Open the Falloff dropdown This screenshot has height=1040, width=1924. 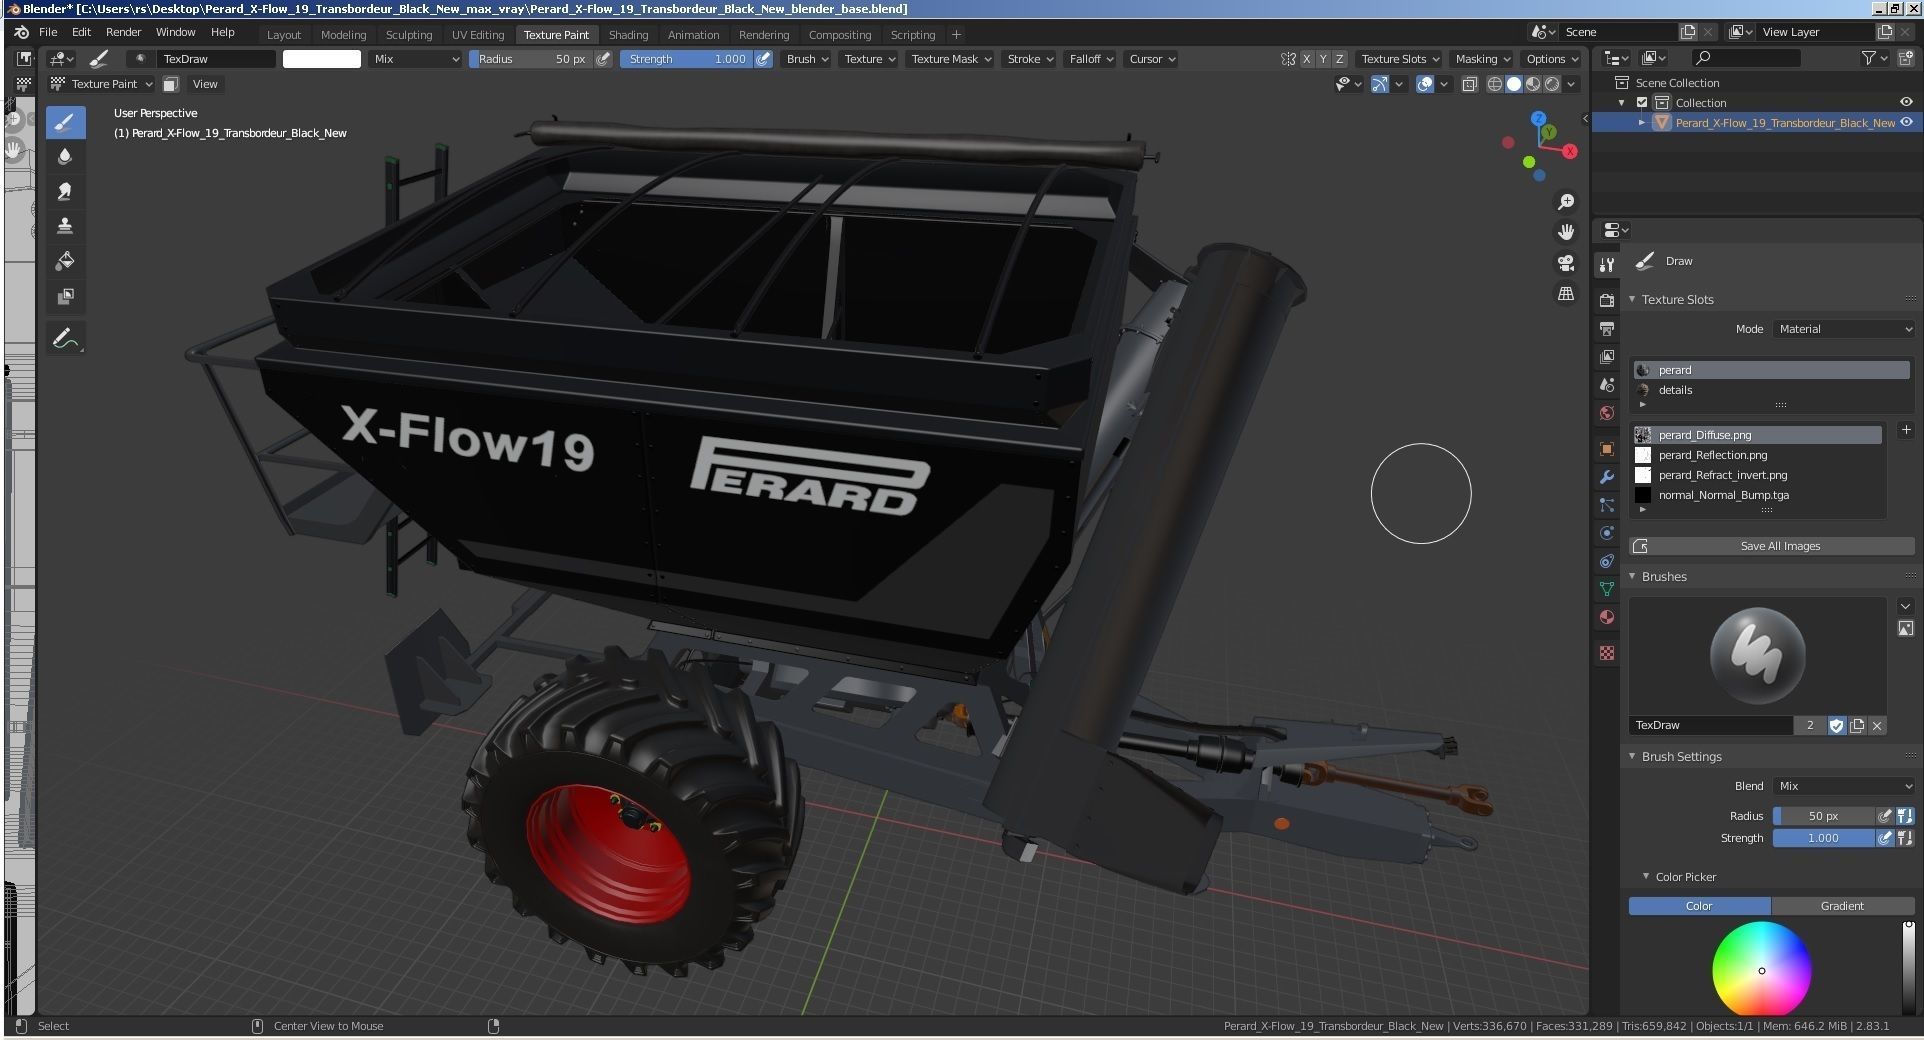point(1089,59)
